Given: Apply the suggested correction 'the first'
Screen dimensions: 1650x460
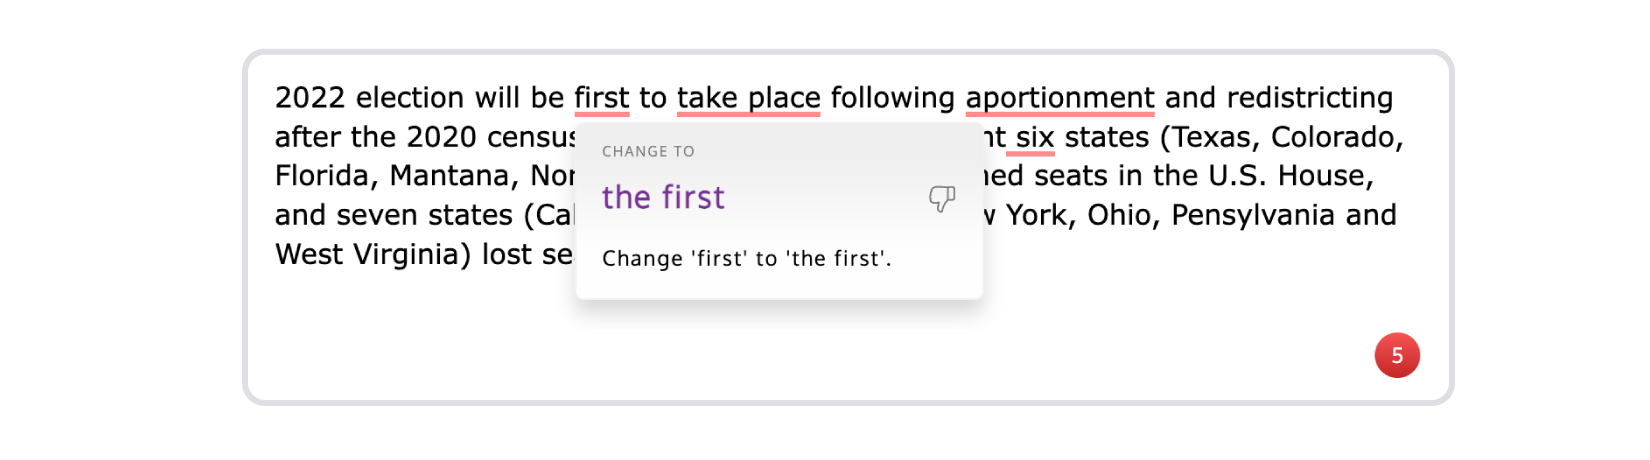Looking at the screenshot, I should (x=663, y=198).
